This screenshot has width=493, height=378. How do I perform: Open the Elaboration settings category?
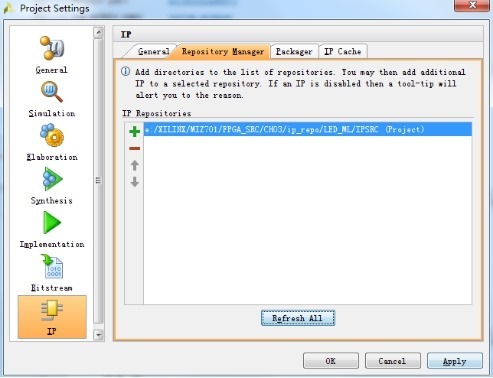(52, 142)
